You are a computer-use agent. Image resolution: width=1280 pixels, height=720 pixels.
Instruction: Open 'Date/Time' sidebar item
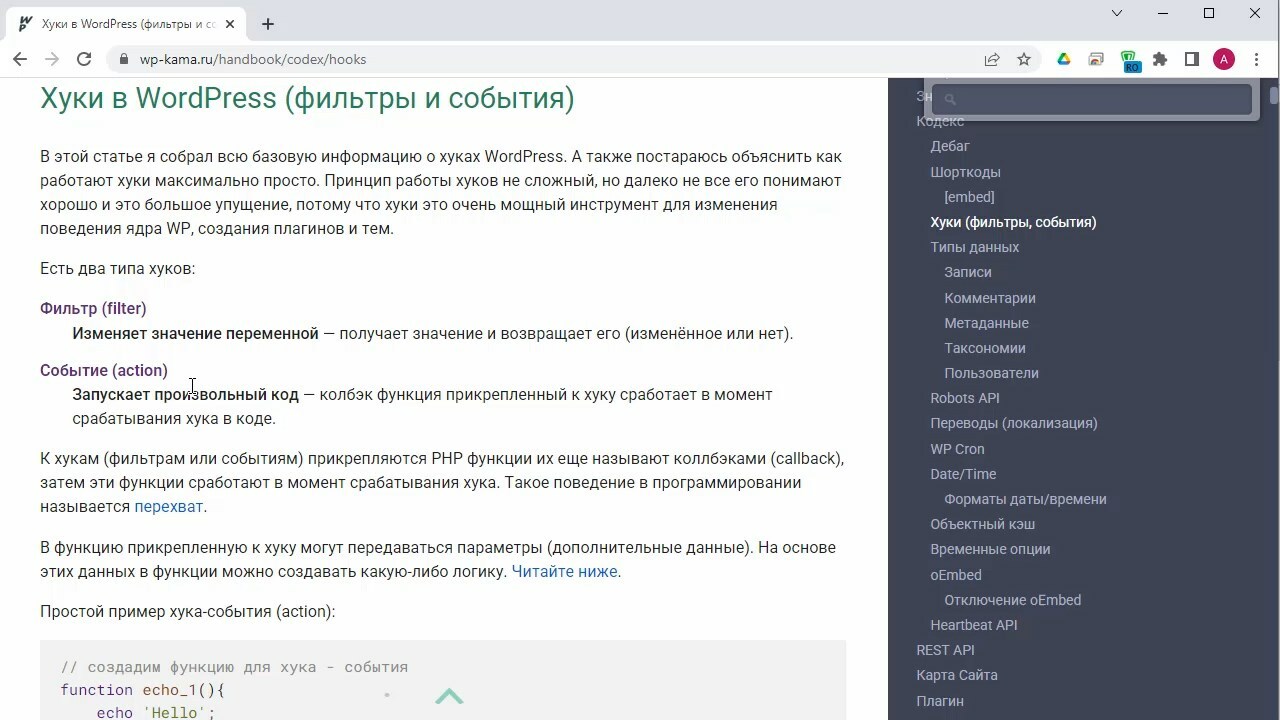pyautogui.click(x=963, y=474)
